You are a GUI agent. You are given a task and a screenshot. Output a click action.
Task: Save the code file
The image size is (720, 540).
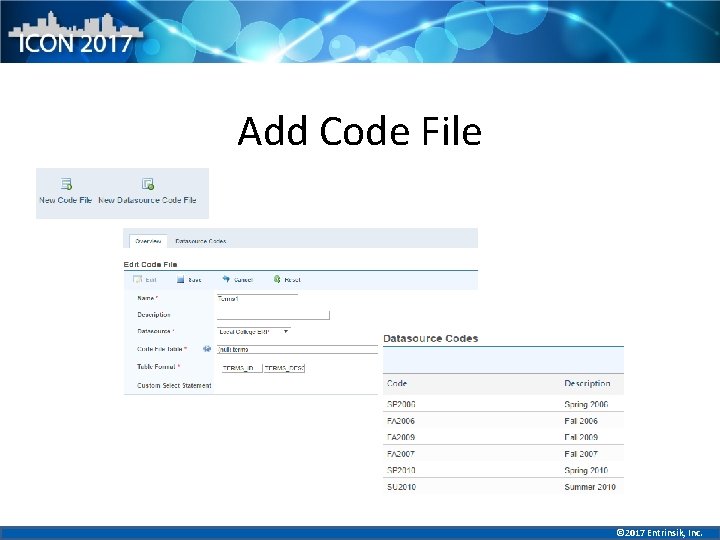pyautogui.click(x=189, y=280)
